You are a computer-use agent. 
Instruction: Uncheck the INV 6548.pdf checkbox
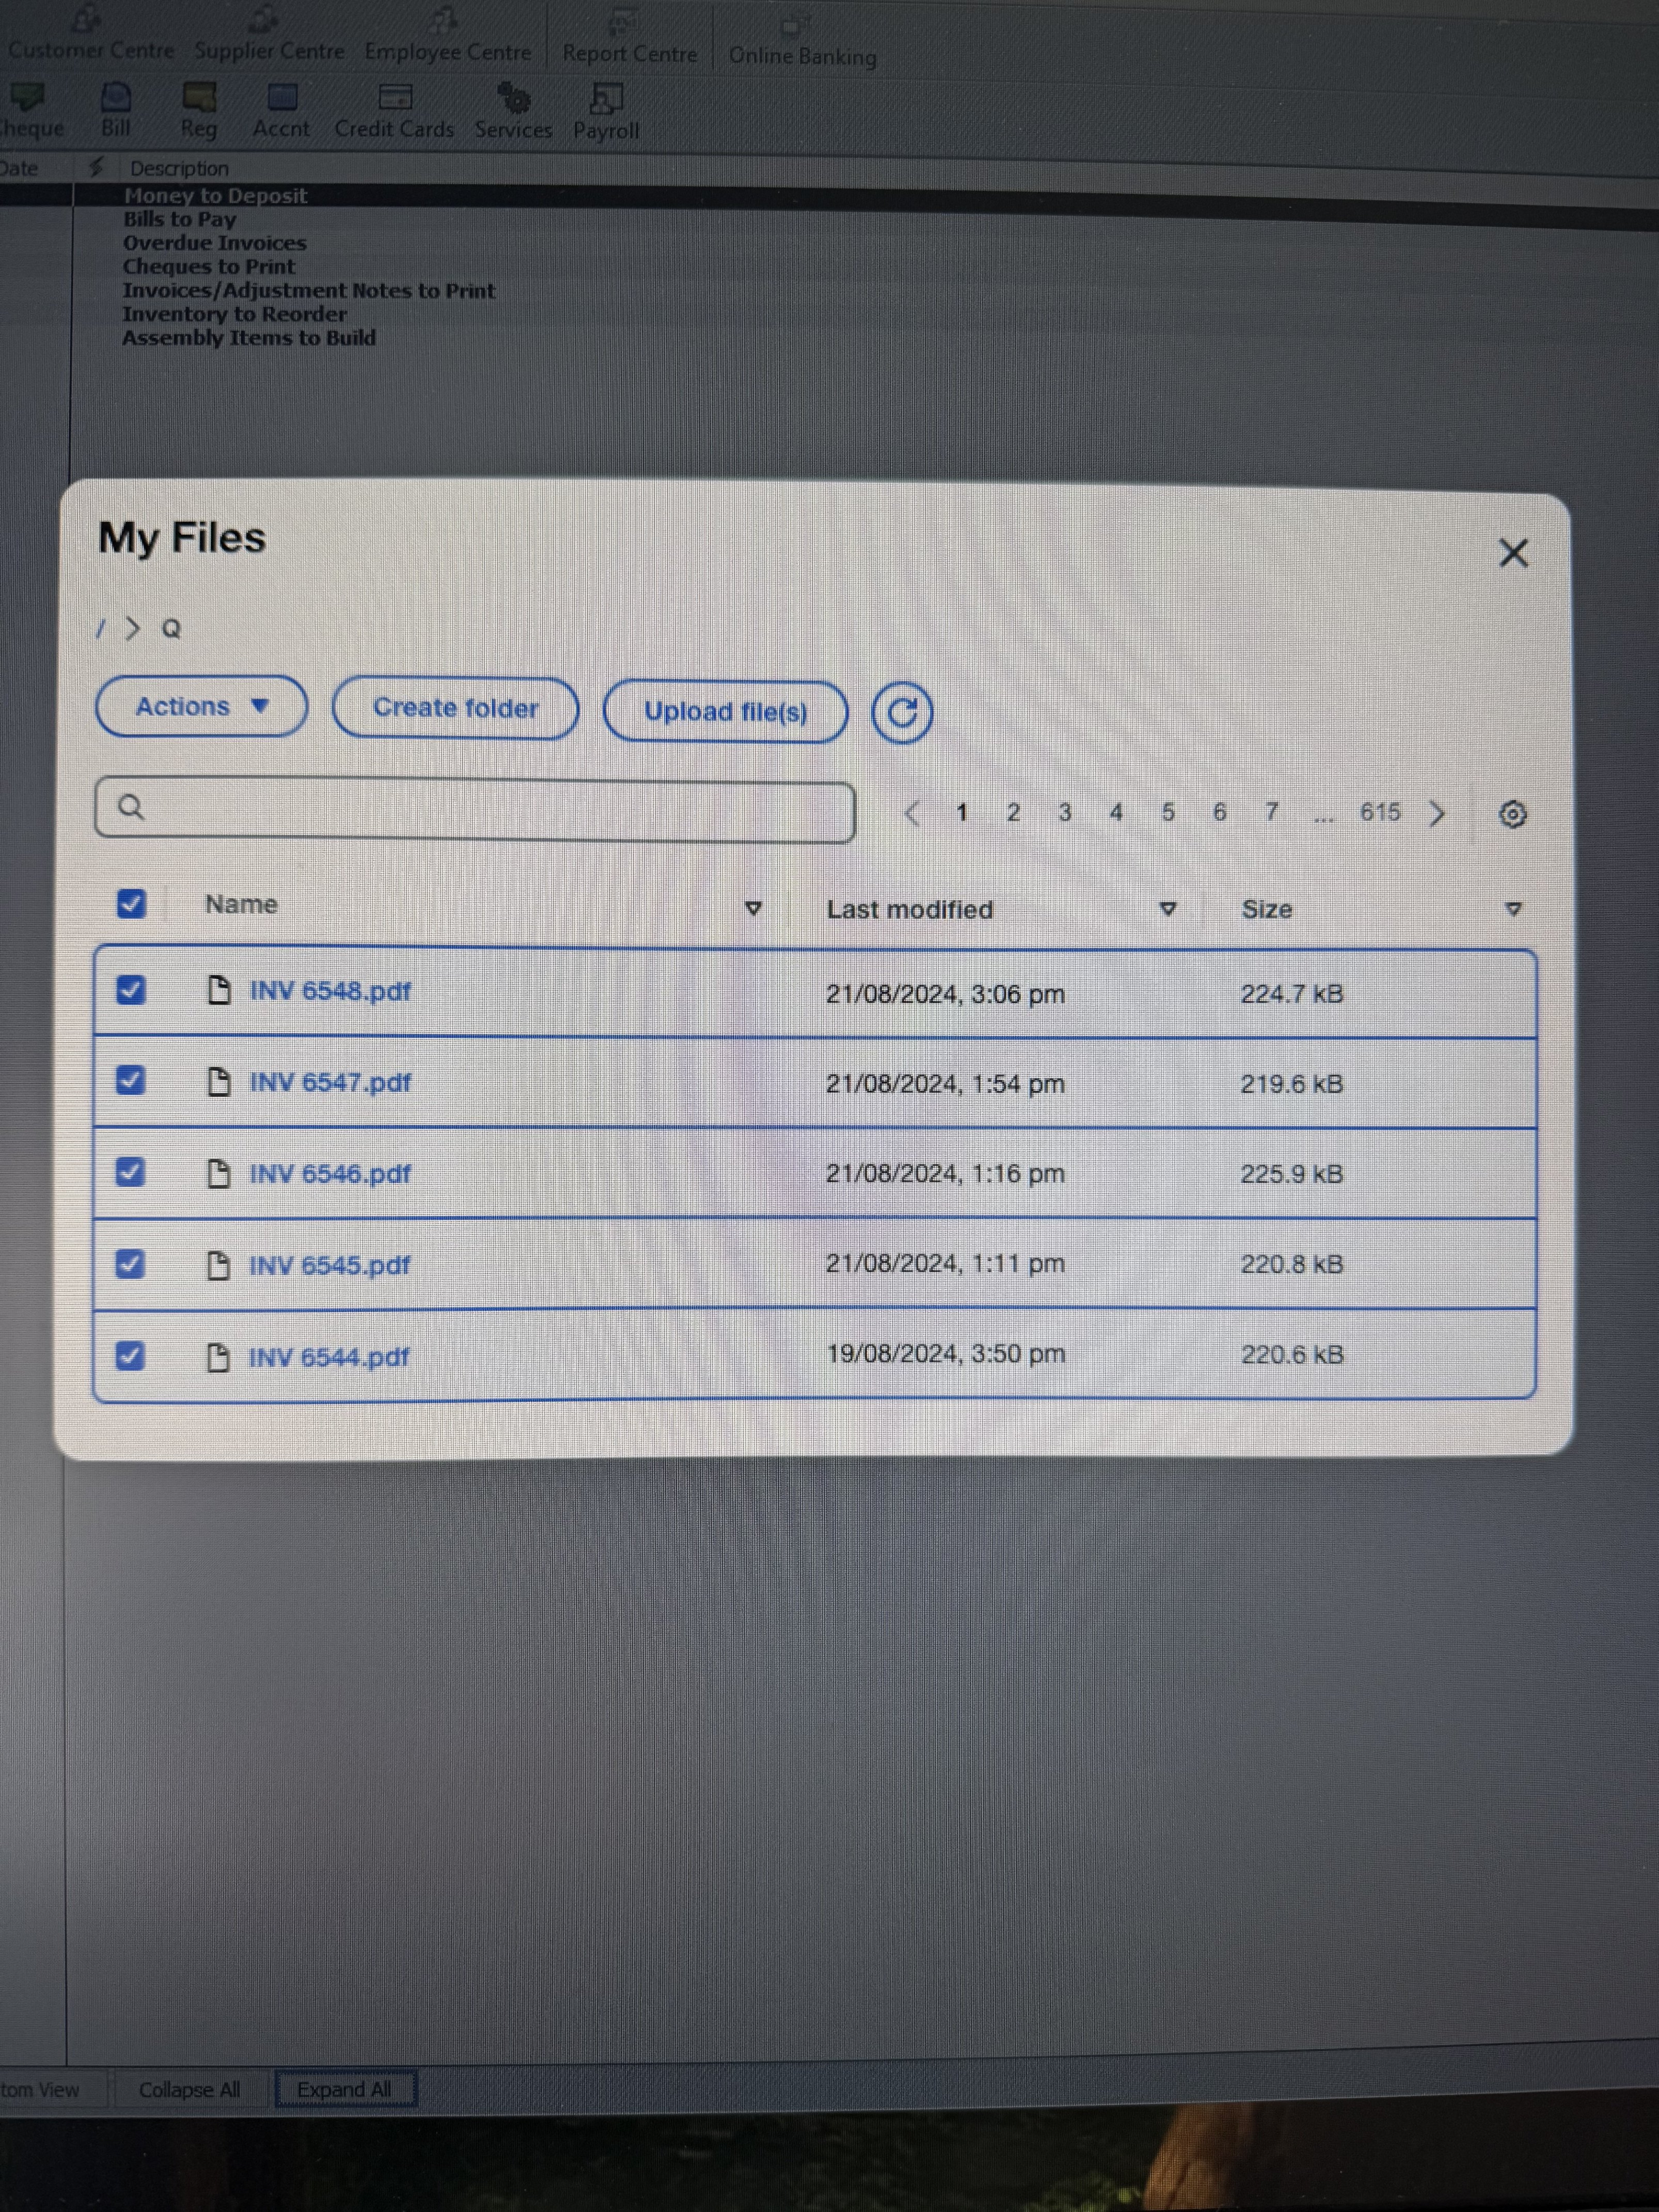131,990
